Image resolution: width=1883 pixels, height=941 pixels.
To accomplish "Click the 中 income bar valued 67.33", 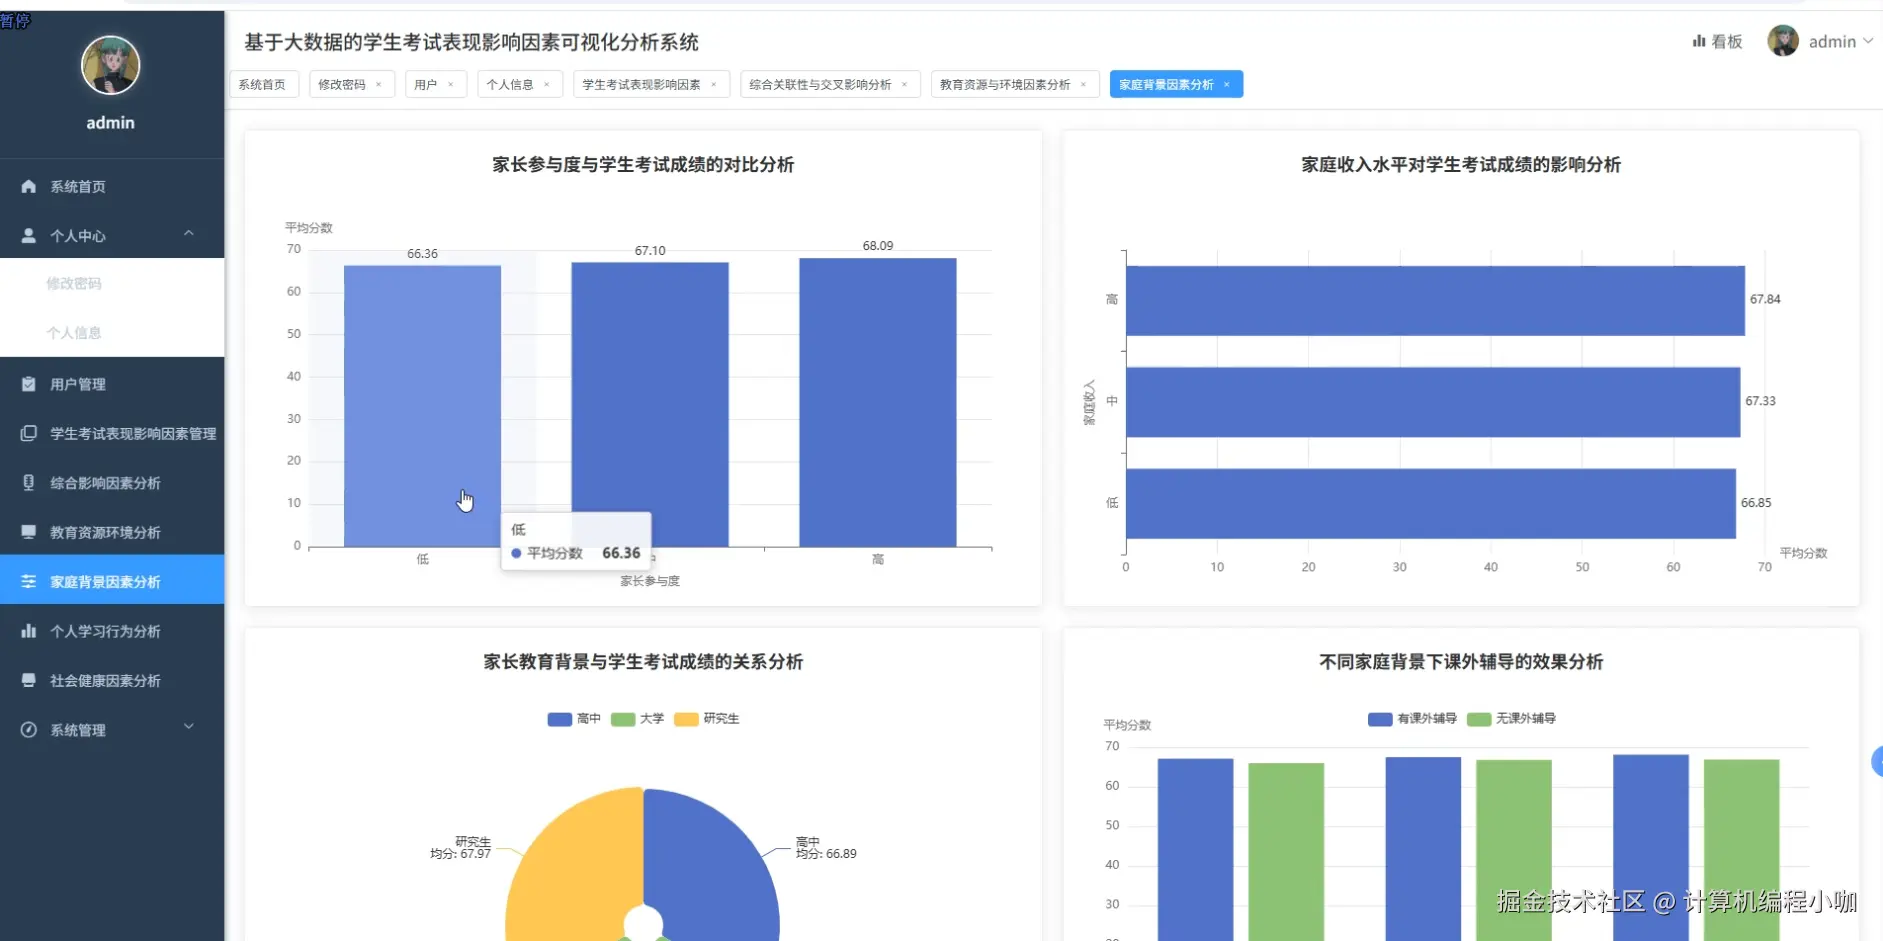I will [1433, 402].
